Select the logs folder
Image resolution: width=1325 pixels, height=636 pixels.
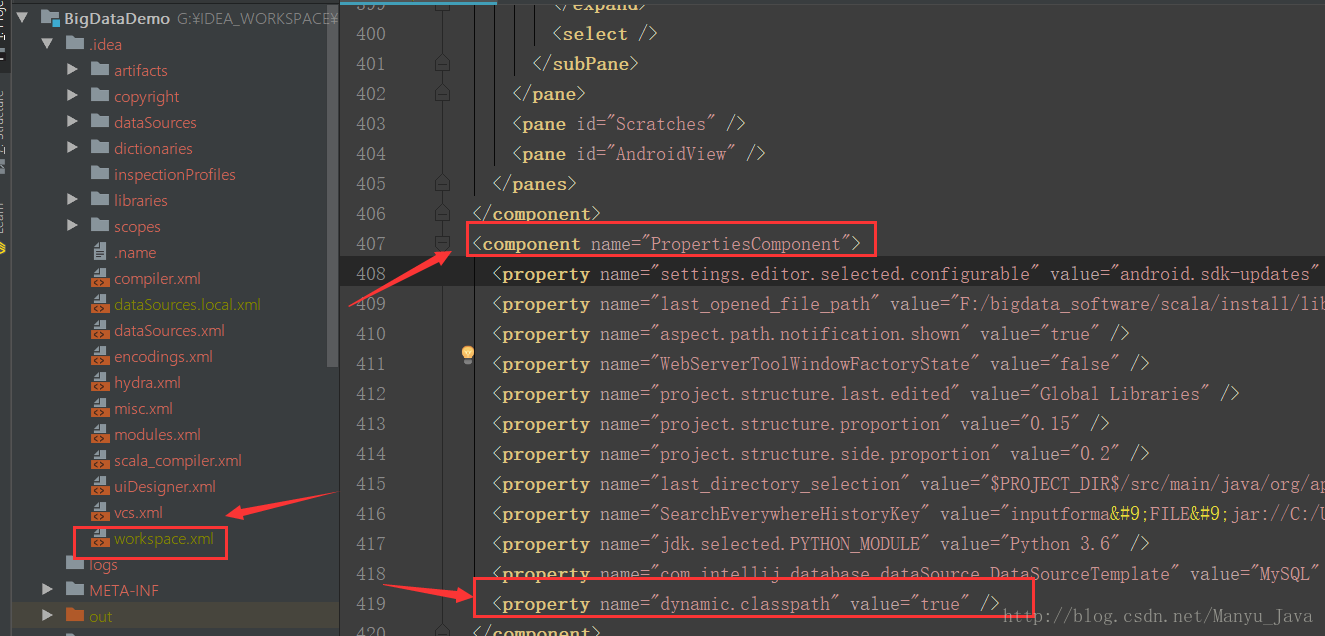[104, 565]
